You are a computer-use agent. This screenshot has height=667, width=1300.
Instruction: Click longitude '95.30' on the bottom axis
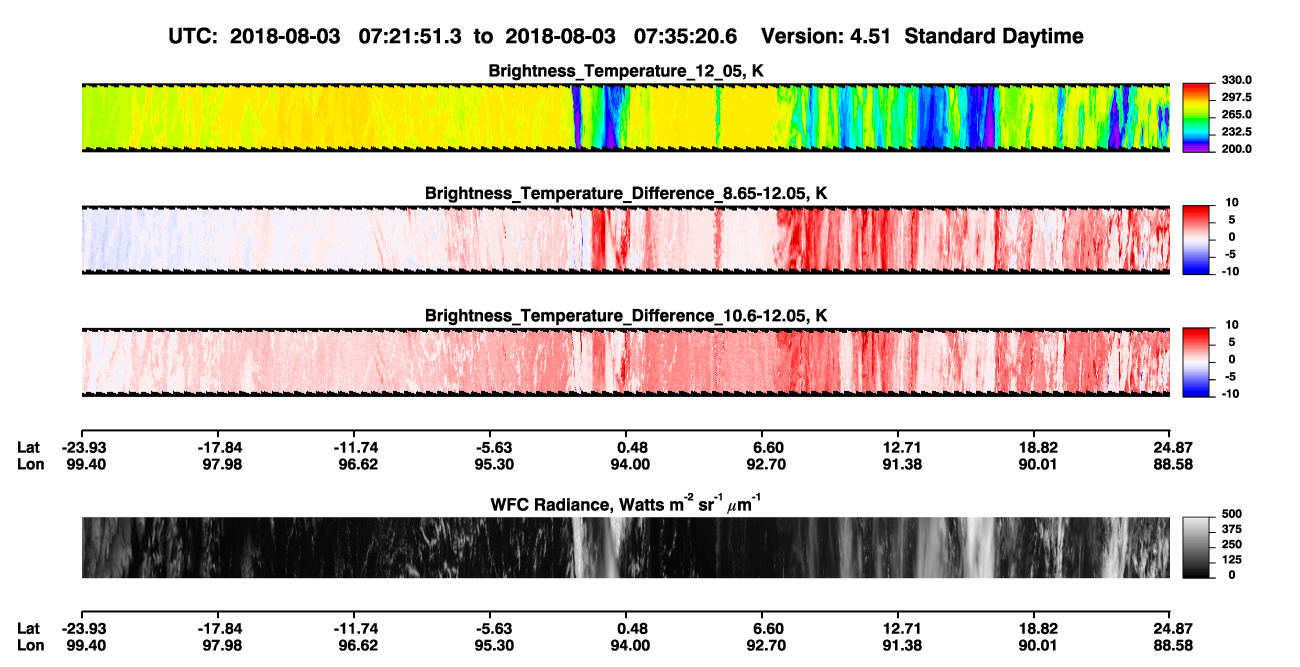click(x=493, y=645)
